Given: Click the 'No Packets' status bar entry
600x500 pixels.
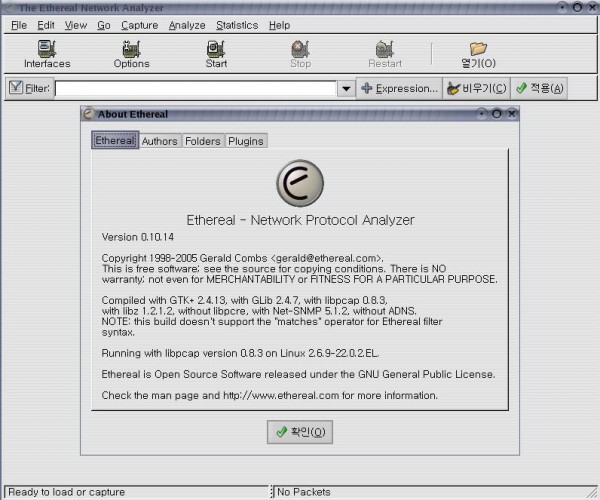Looking at the screenshot, I should (x=304, y=492).
